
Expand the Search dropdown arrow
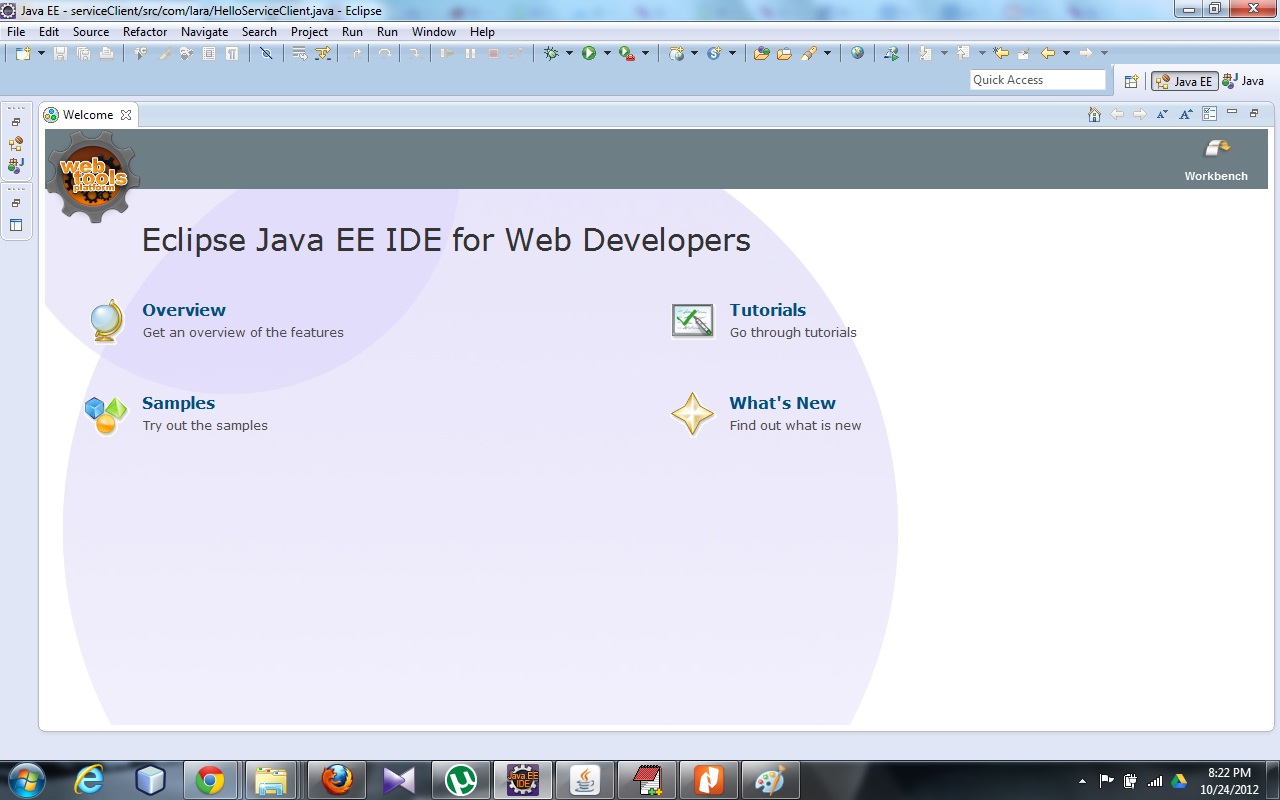click(x=827, y=53)
